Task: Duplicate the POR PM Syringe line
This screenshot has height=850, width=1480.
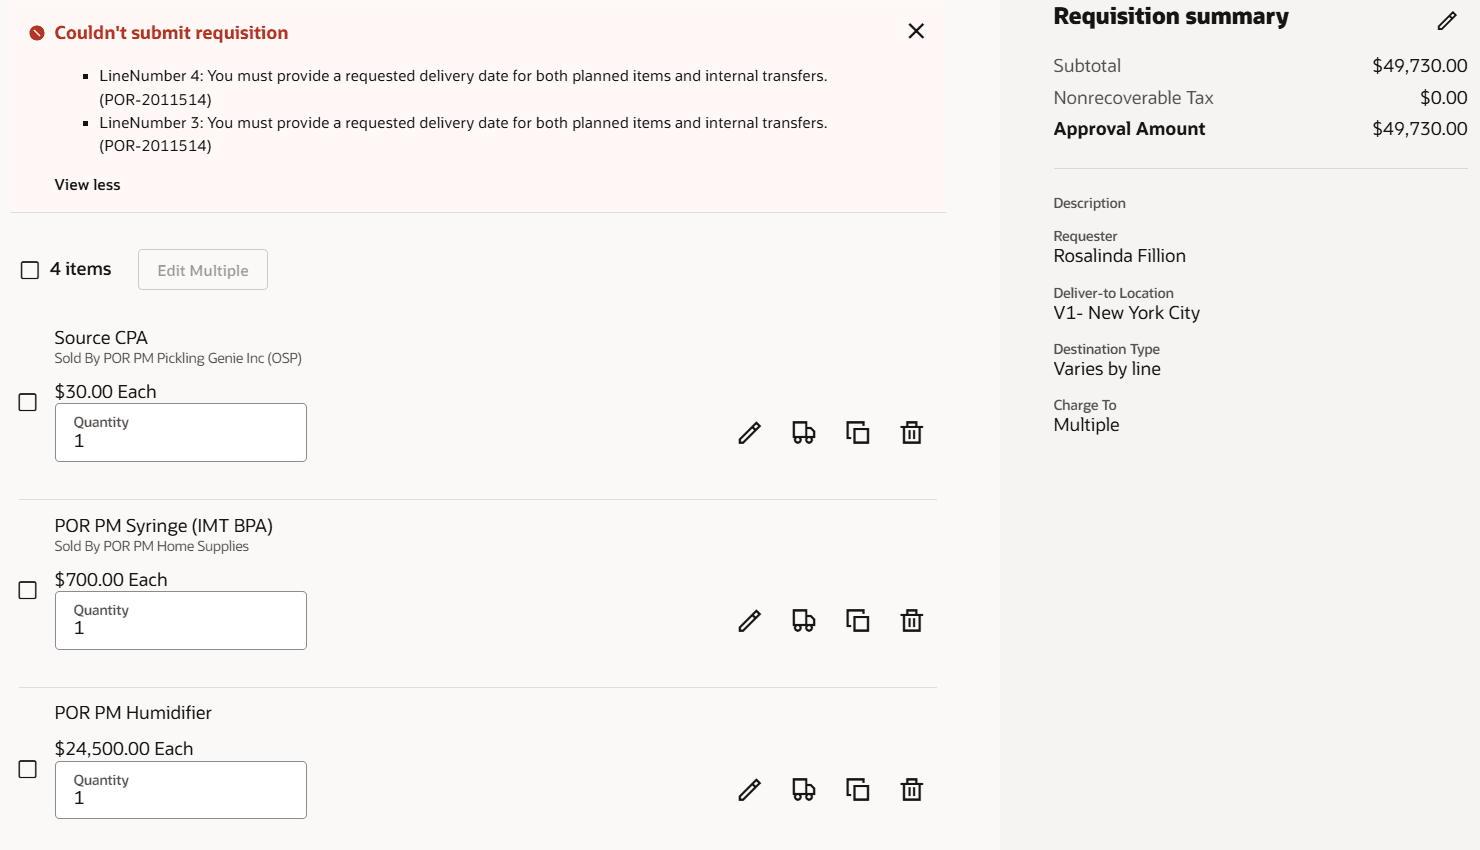Action: click(857, 620)
